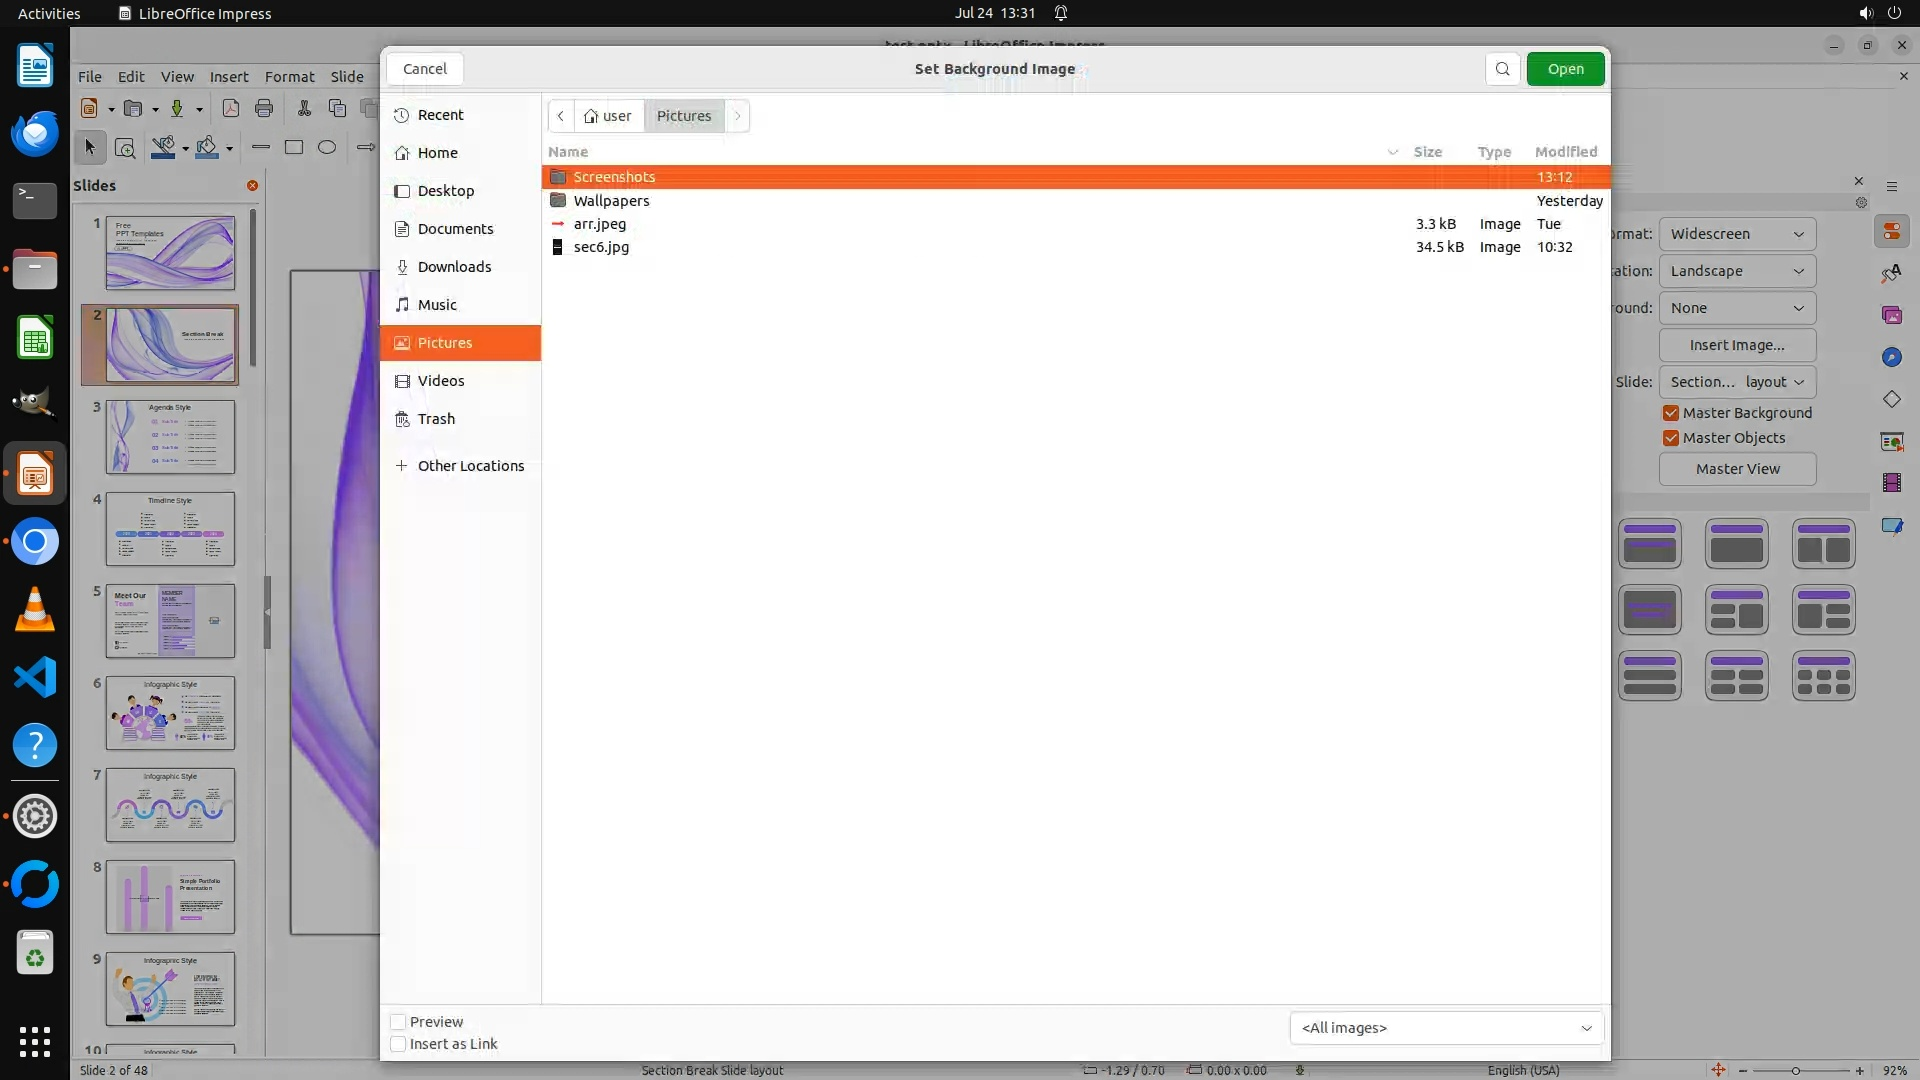Image resolution: width=1920 pixels, height=1080 pixels.
Task: Open the sidebar Properties deck icon
Action: pos(1891,232)
